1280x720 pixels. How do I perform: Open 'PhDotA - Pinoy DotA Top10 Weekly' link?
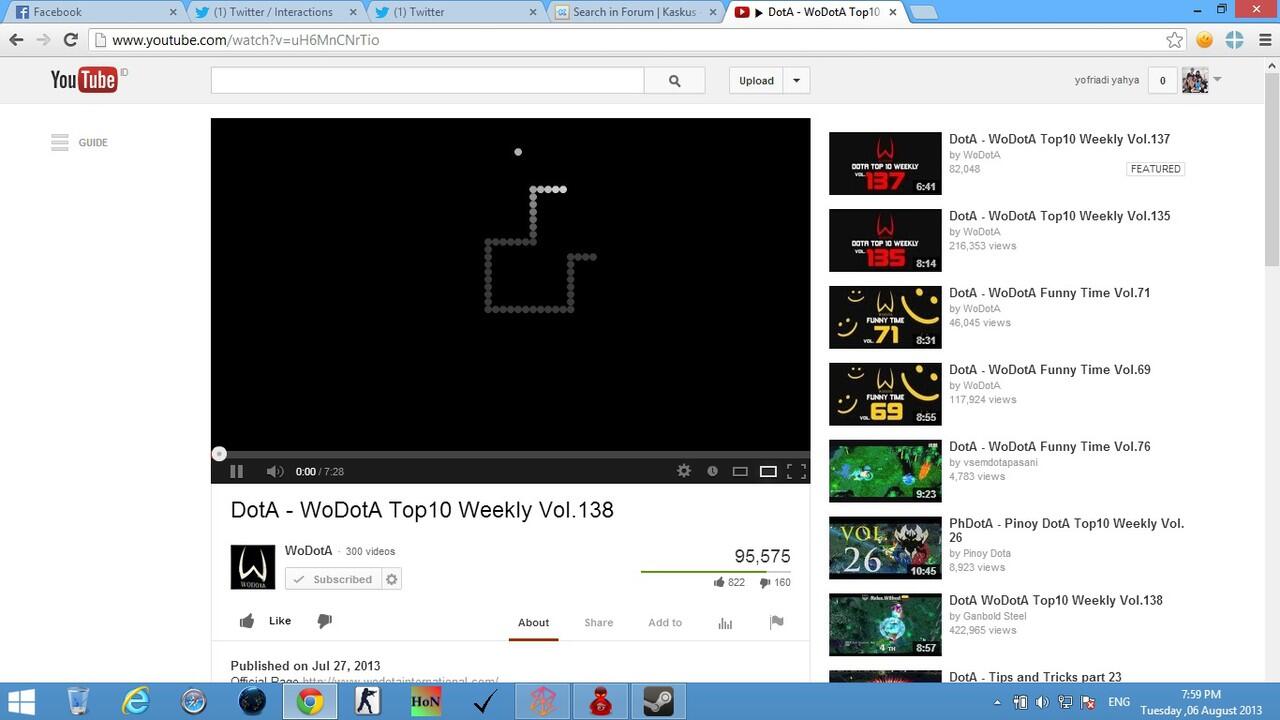pos(1066,530)
